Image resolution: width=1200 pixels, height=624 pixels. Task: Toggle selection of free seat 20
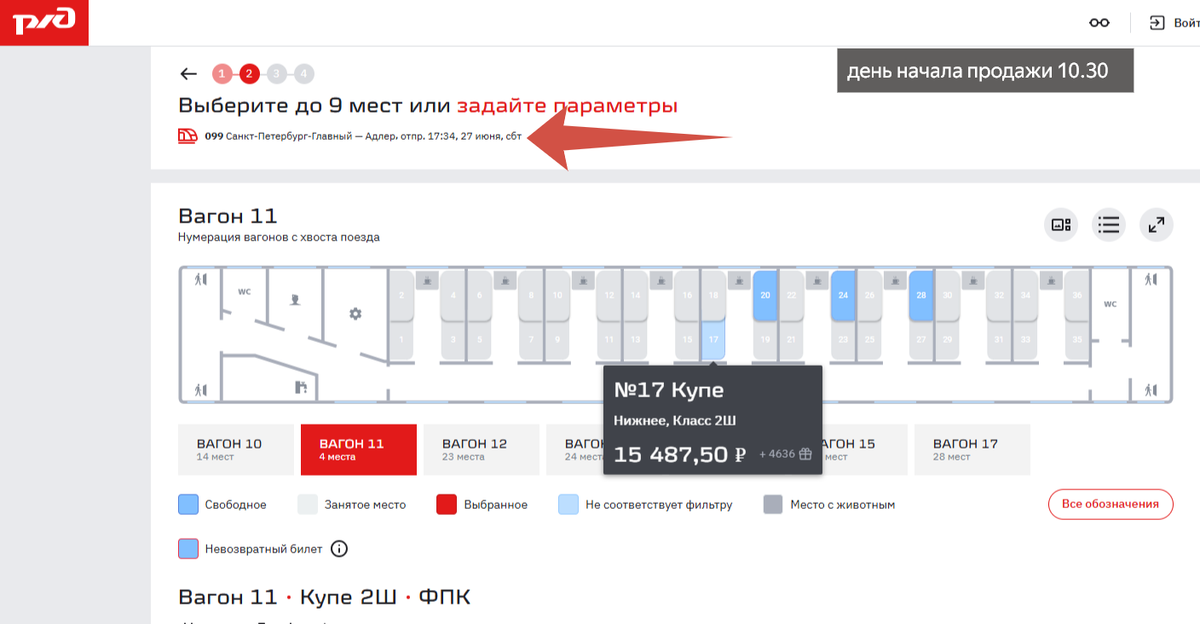[x=765, y=295]
